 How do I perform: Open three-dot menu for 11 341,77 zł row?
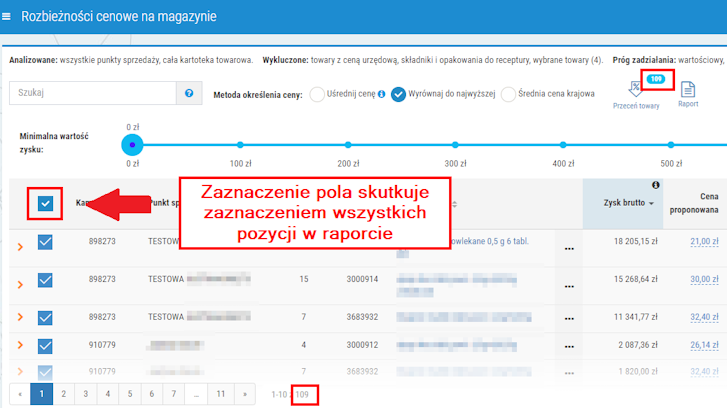tap(570, 317)
